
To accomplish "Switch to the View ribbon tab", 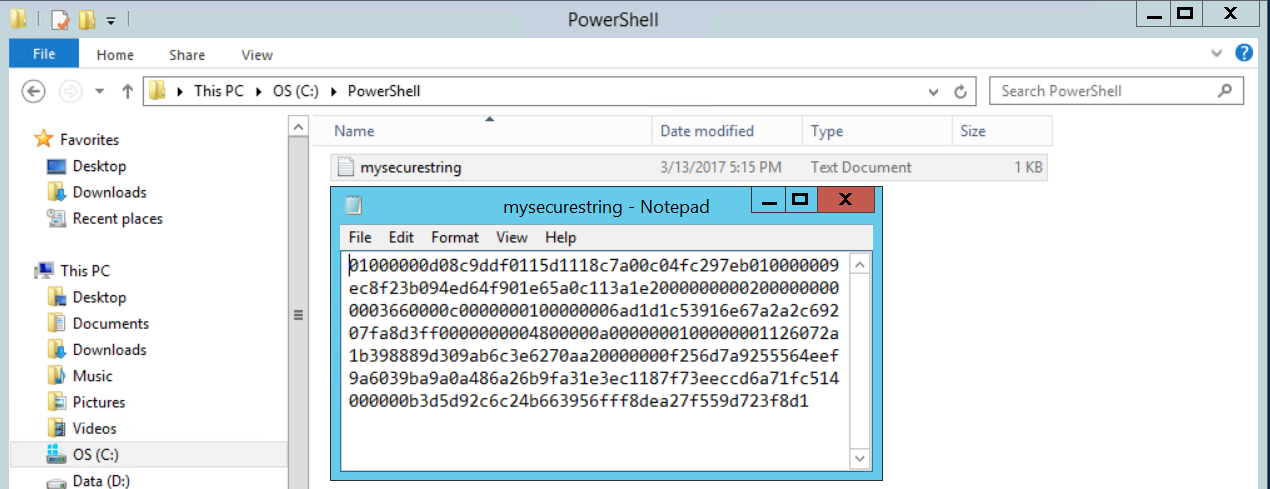I will (x=257, y=55).
